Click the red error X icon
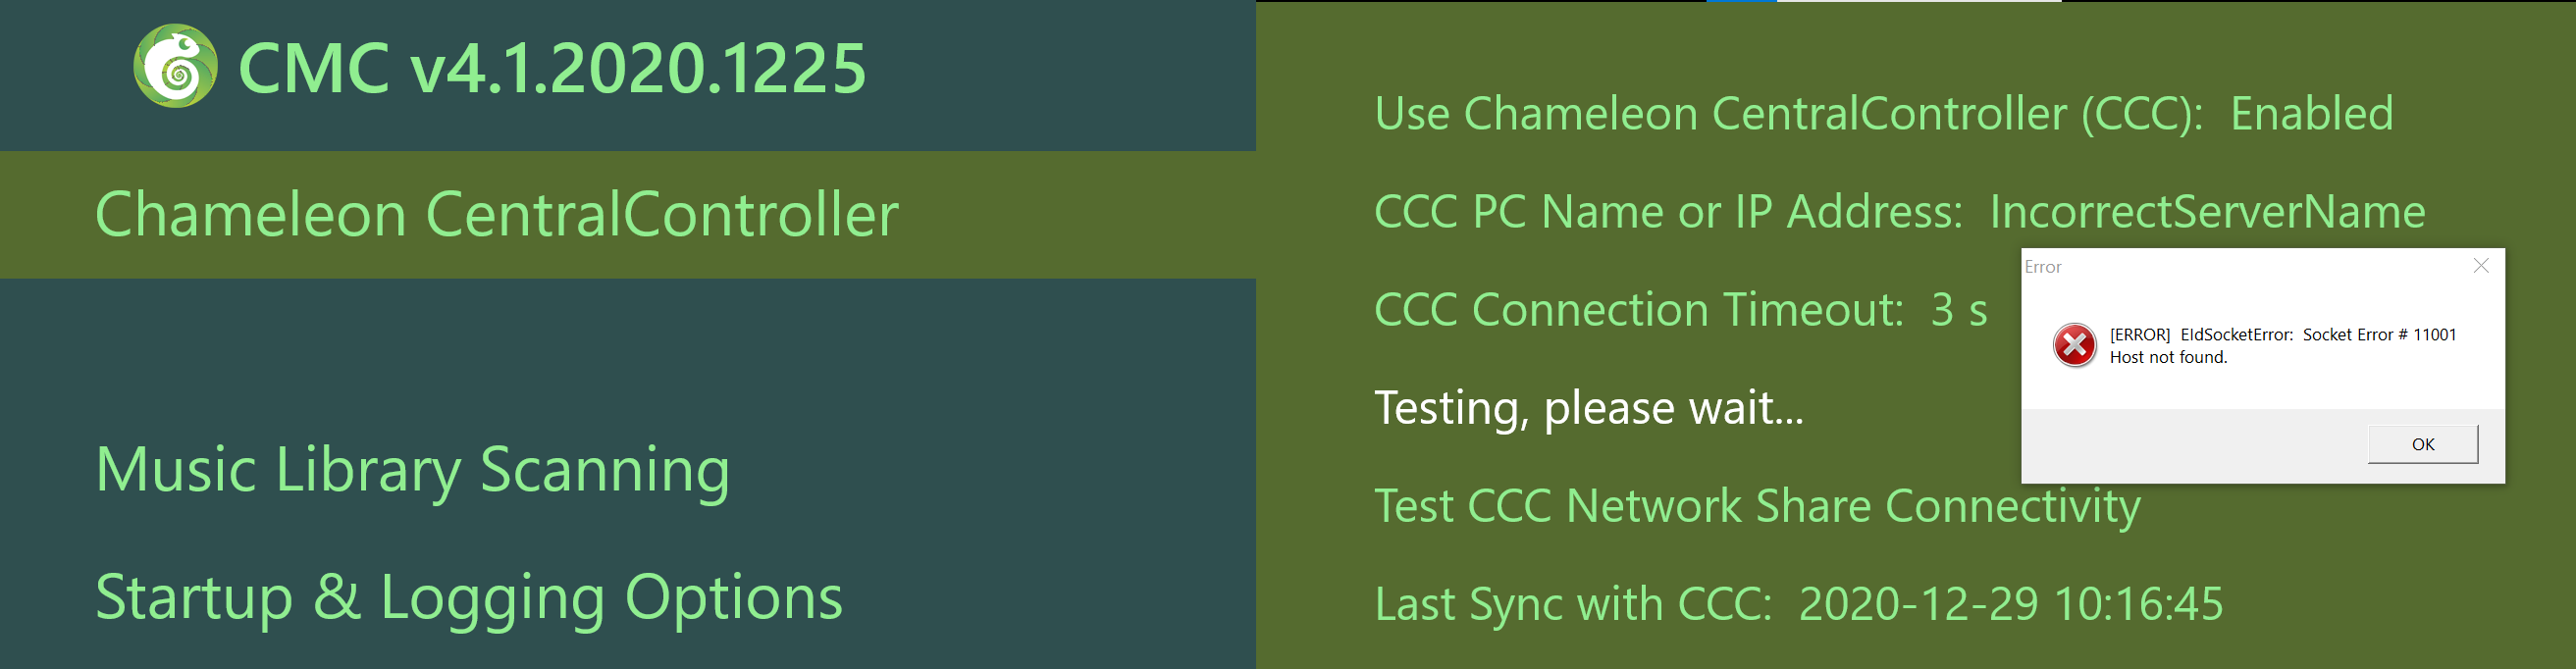Image resolution: width=2576 pixels, height=669 pixels. [2075, 346]
